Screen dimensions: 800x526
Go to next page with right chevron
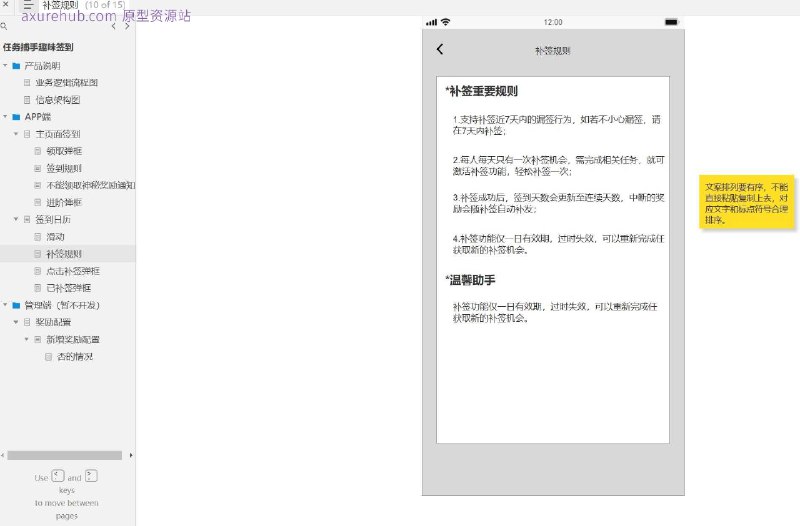click(x=127, y=26)
